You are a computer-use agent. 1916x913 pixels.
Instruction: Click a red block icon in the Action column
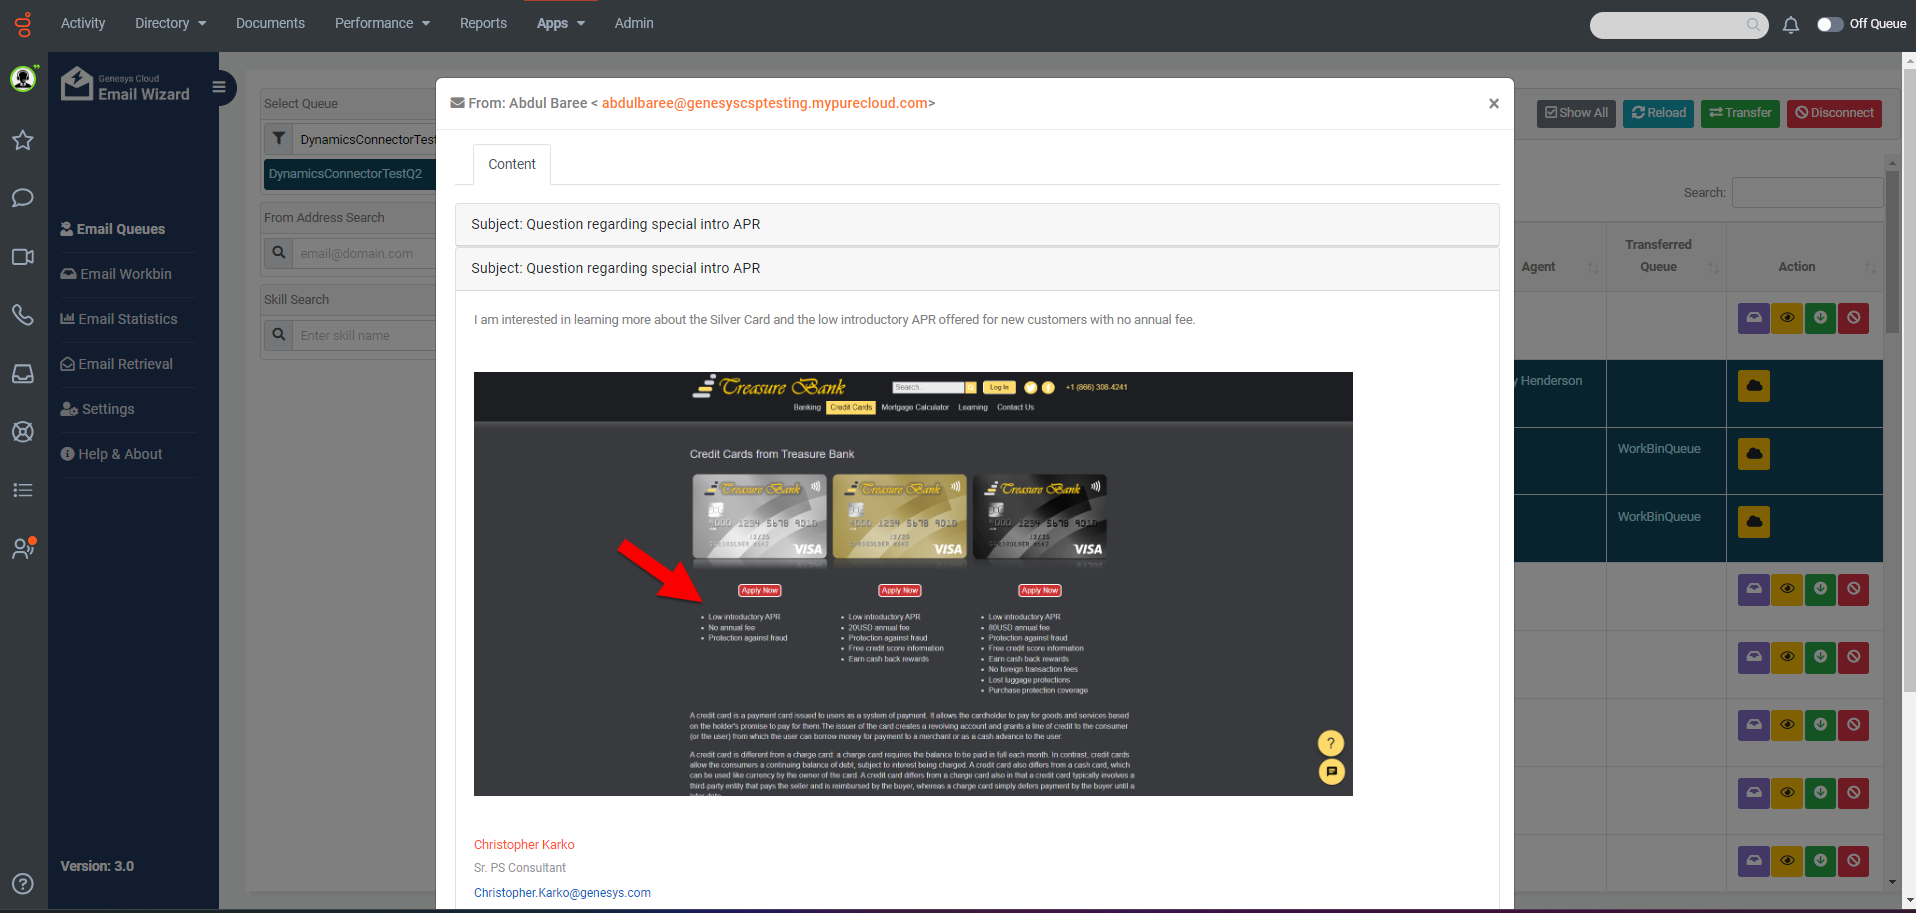pyautogui.click(x=1853, y=589)
